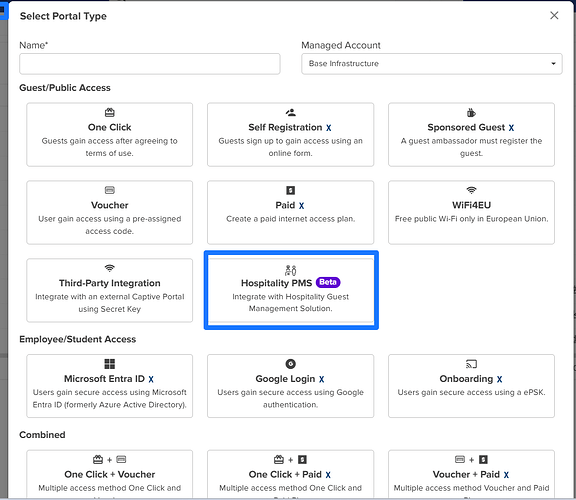Focus the Name input field
Image resolution: width=576 pixels, height=500 pixels.
pos(150,64)
